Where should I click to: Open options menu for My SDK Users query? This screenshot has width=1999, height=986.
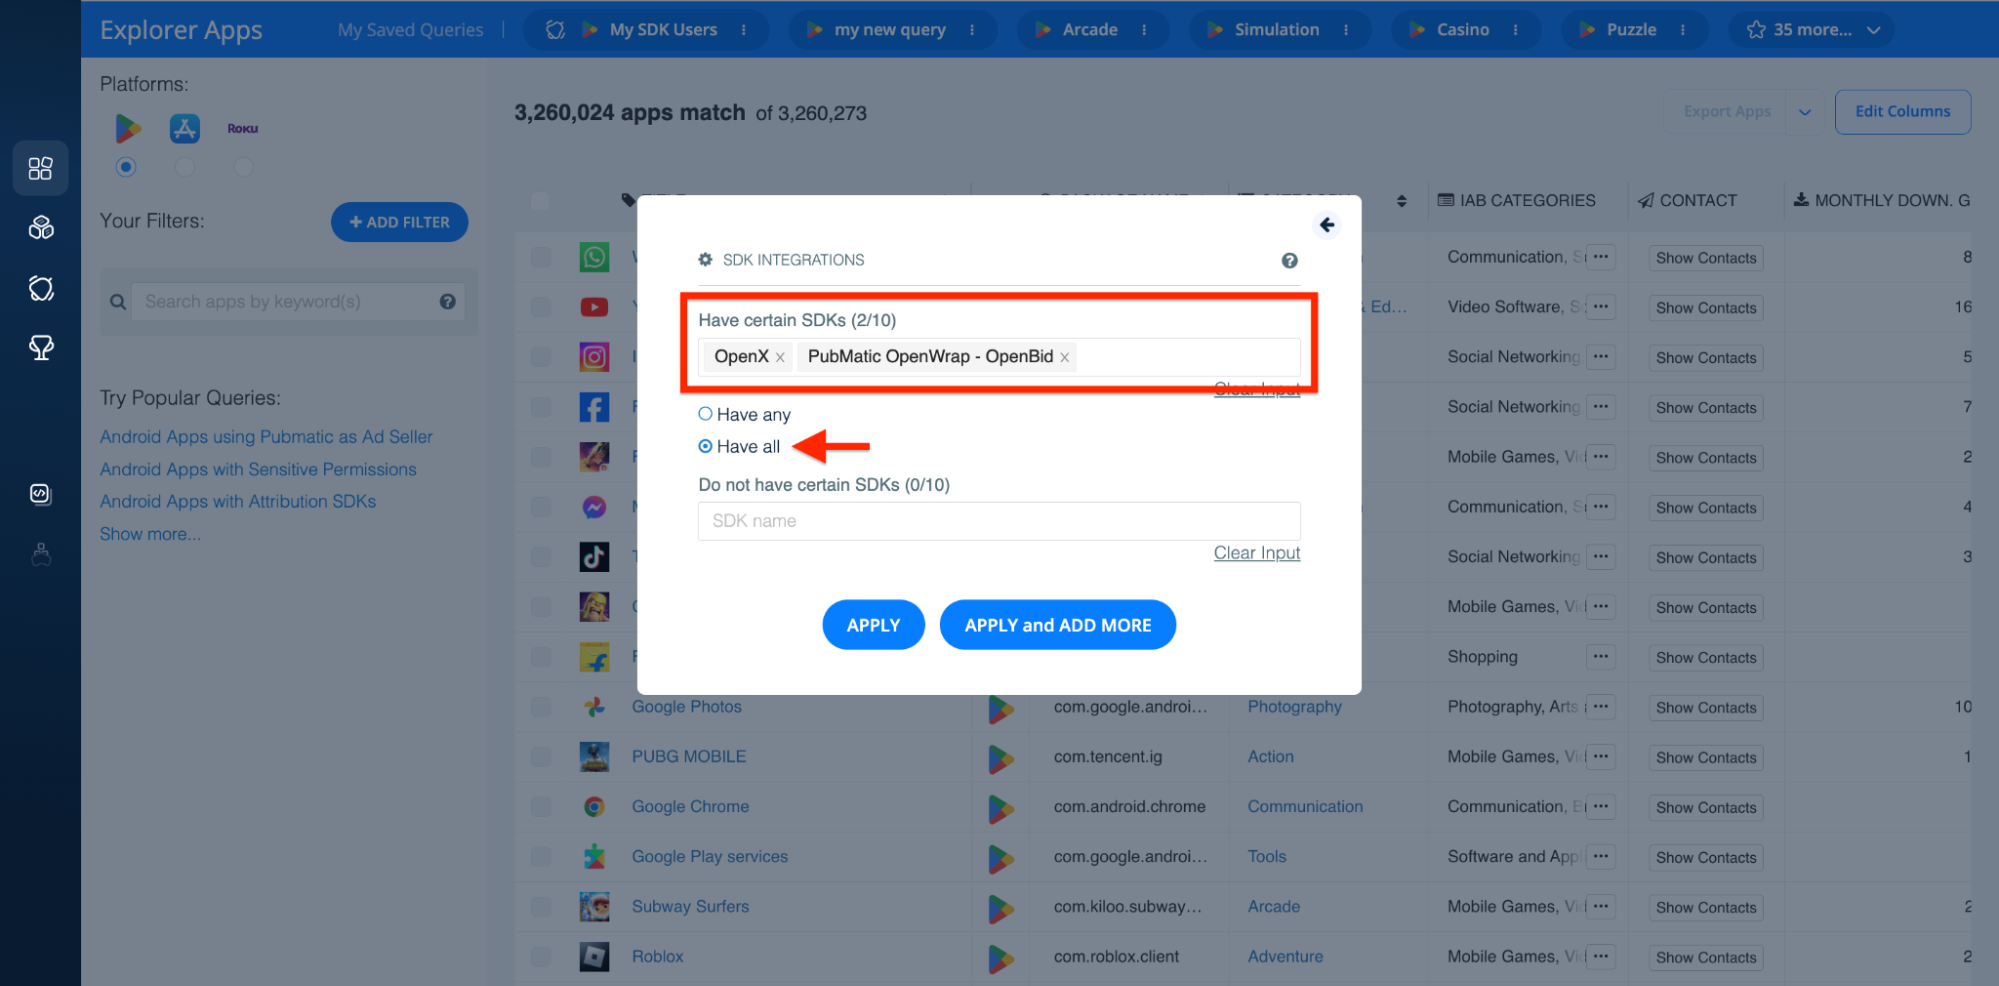point(744,30)
